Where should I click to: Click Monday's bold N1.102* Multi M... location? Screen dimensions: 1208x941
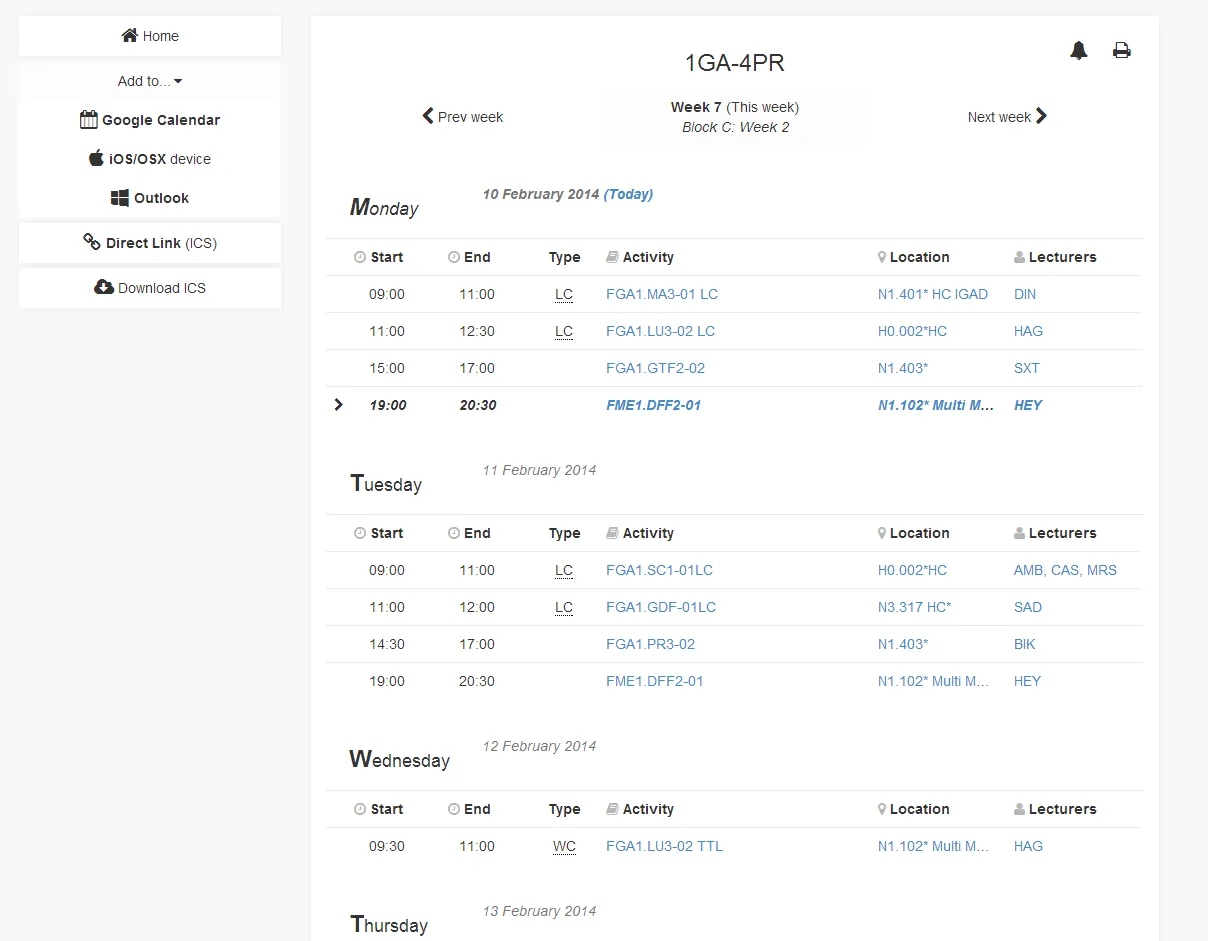pyautogui.click(x=935, y=405)
